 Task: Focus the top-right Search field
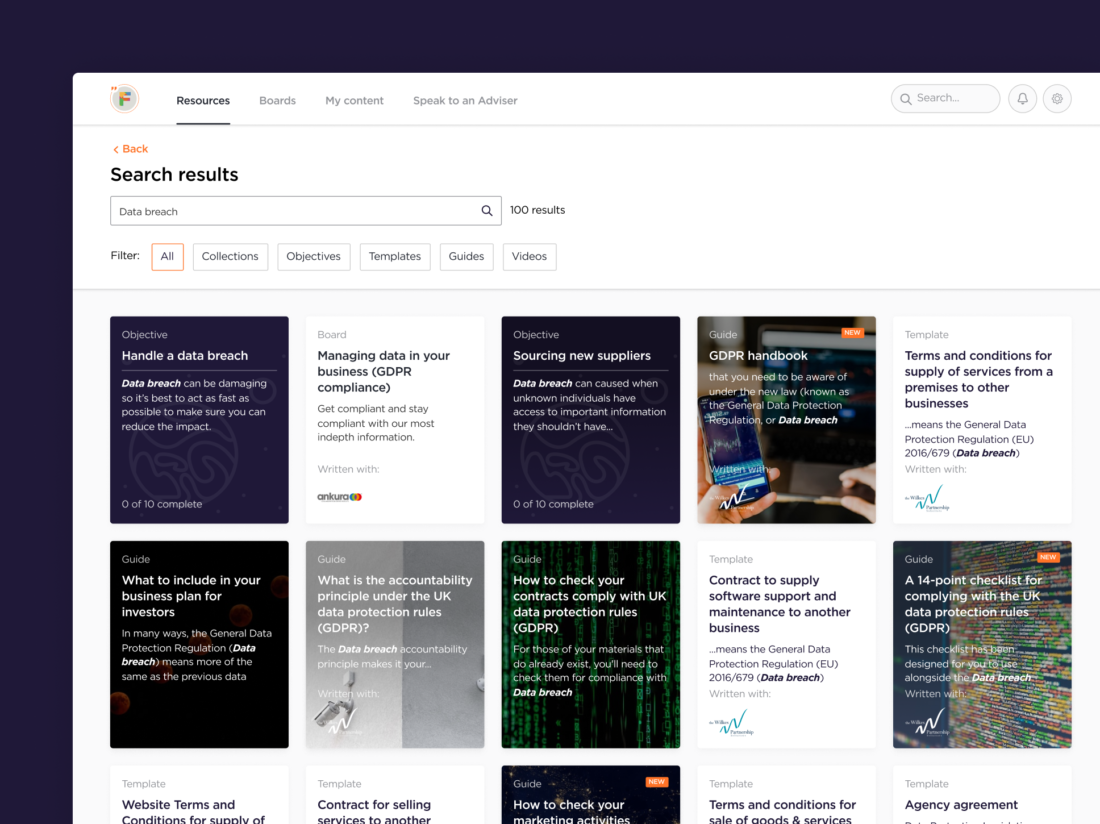945,99
